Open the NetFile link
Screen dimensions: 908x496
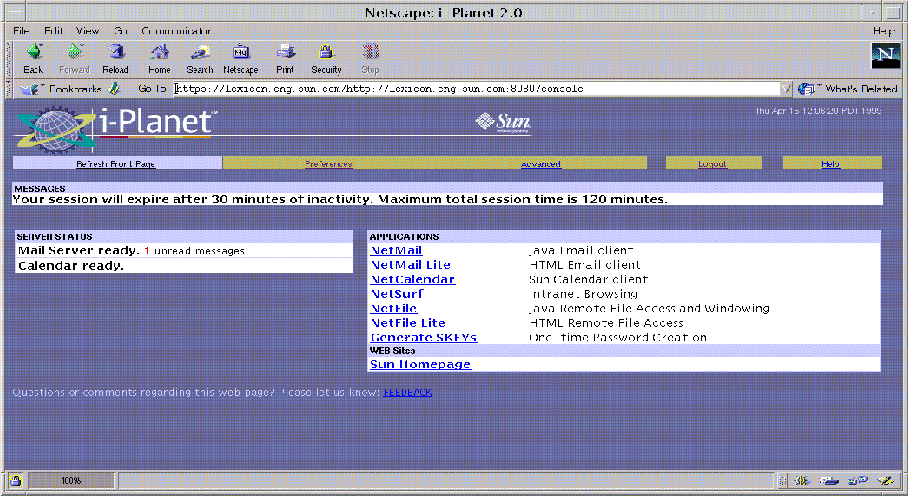click(x=394, y=308)
